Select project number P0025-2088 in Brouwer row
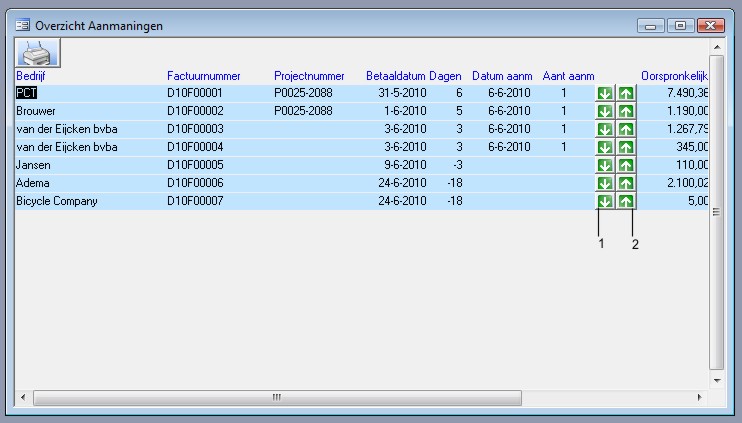 point(303,111)
